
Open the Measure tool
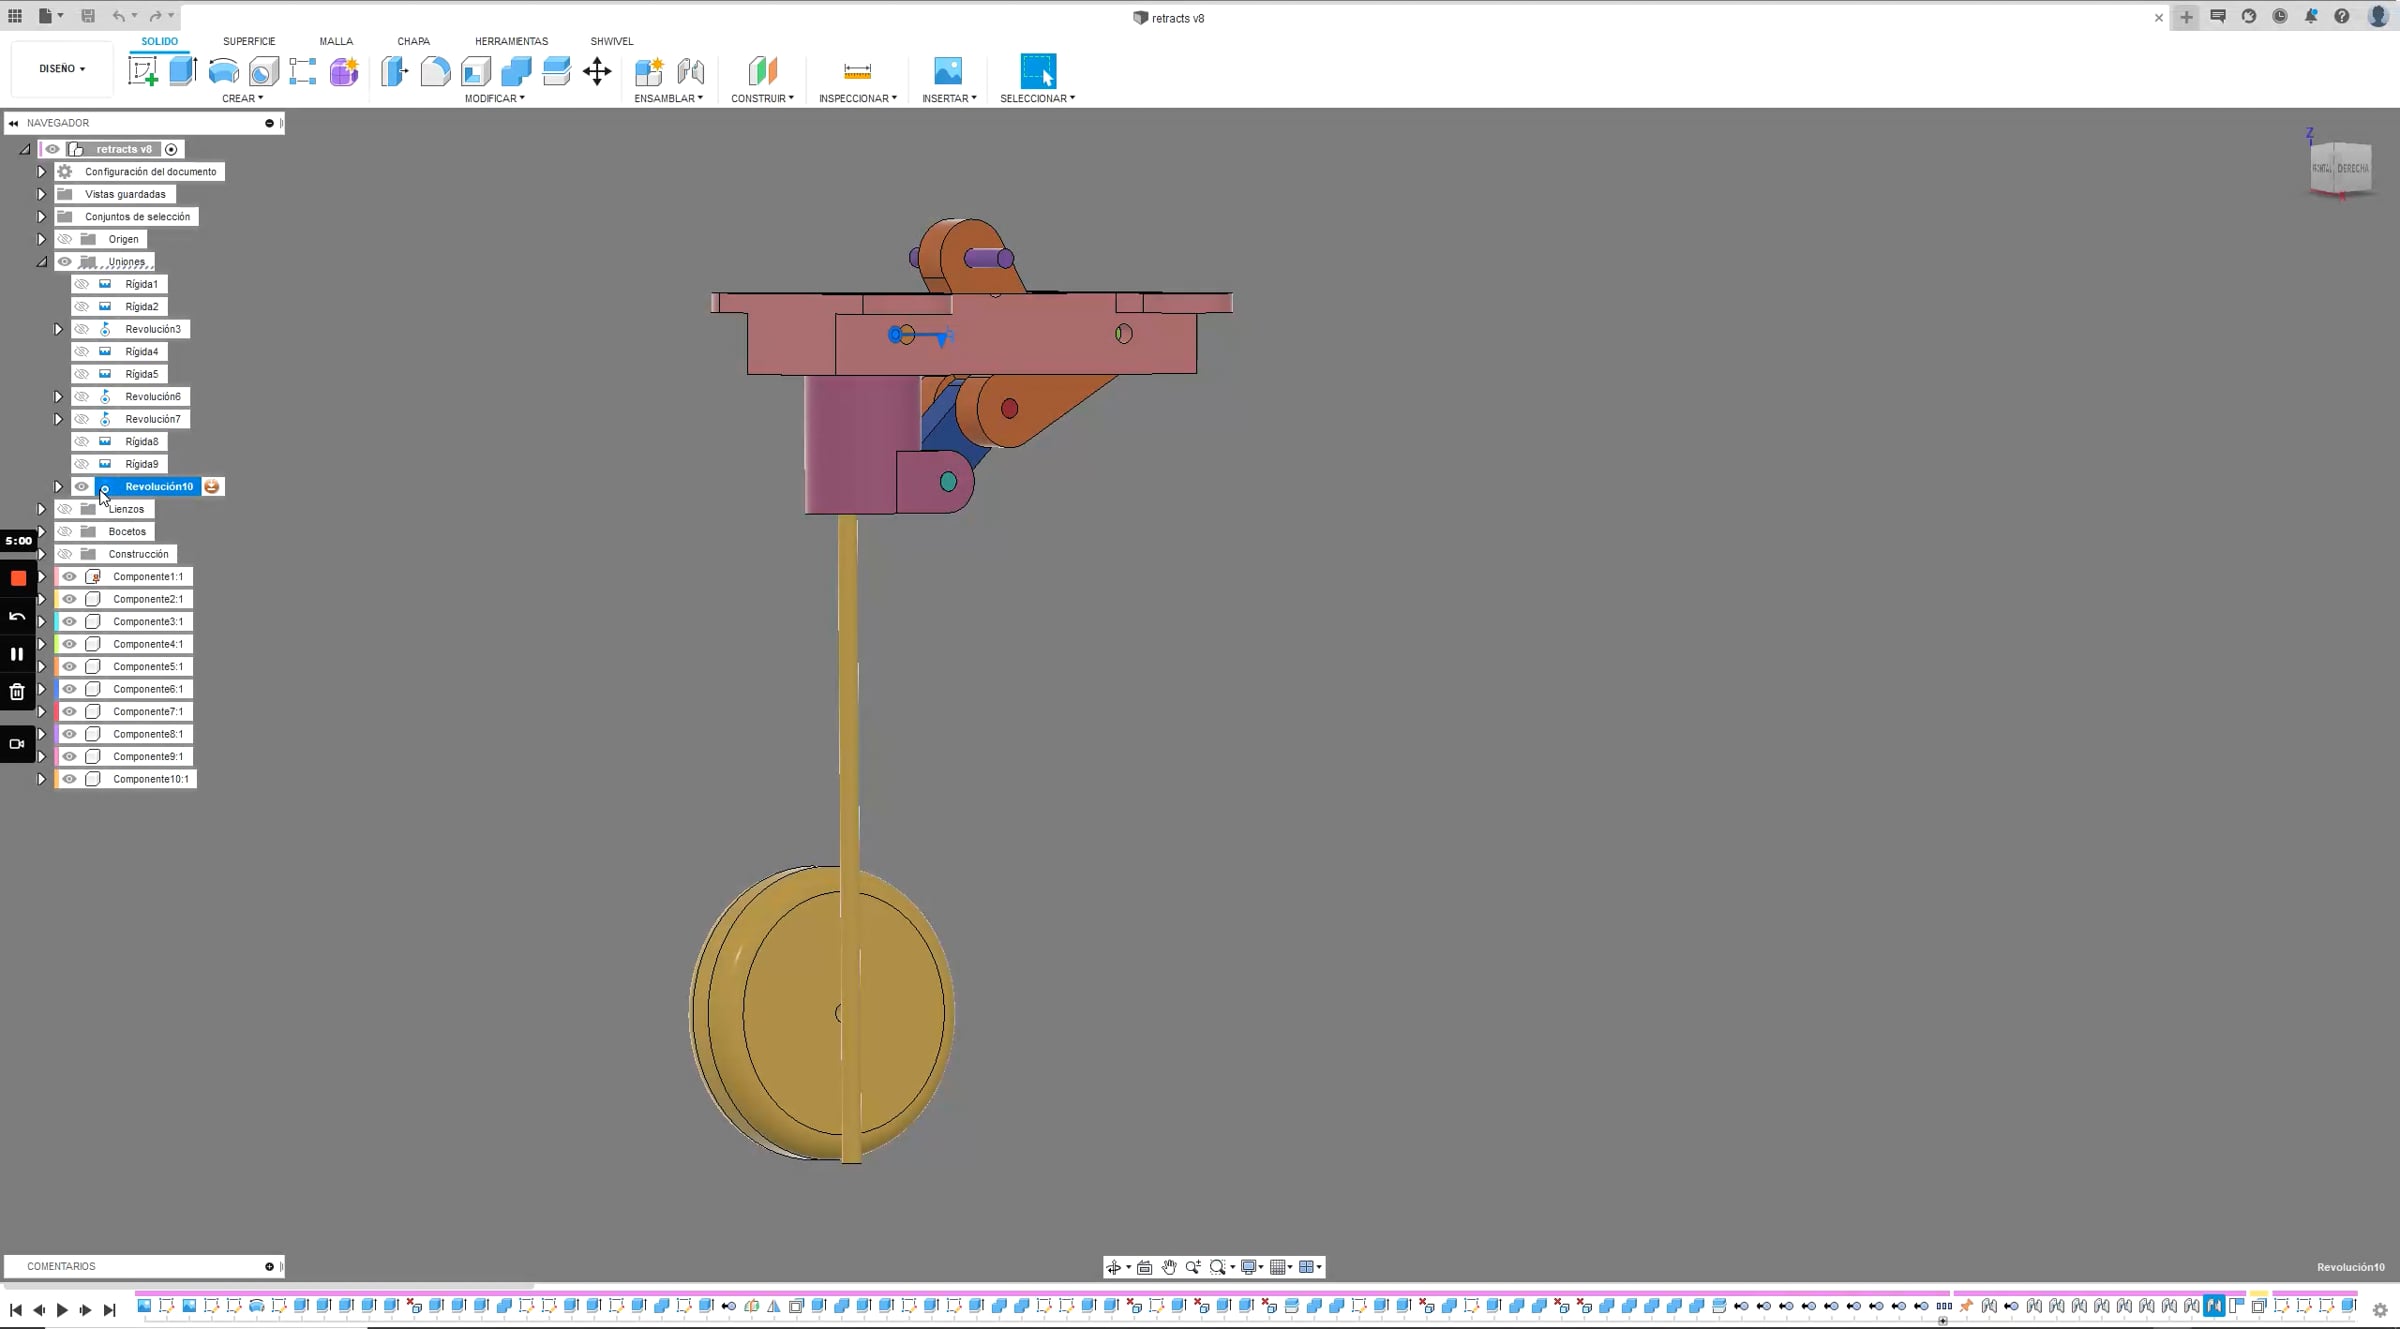point(858,71)
